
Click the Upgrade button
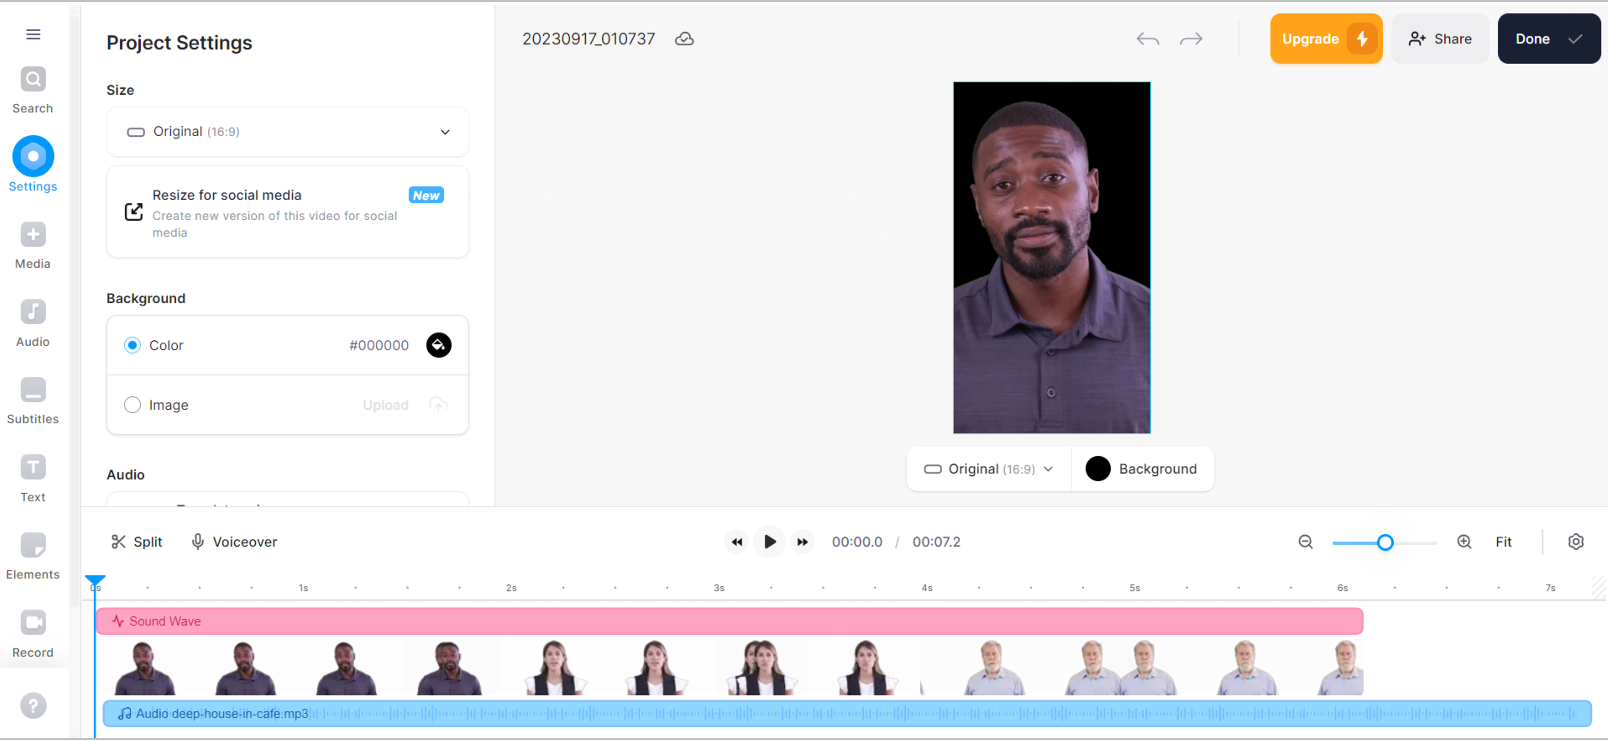click(1326, 39)
